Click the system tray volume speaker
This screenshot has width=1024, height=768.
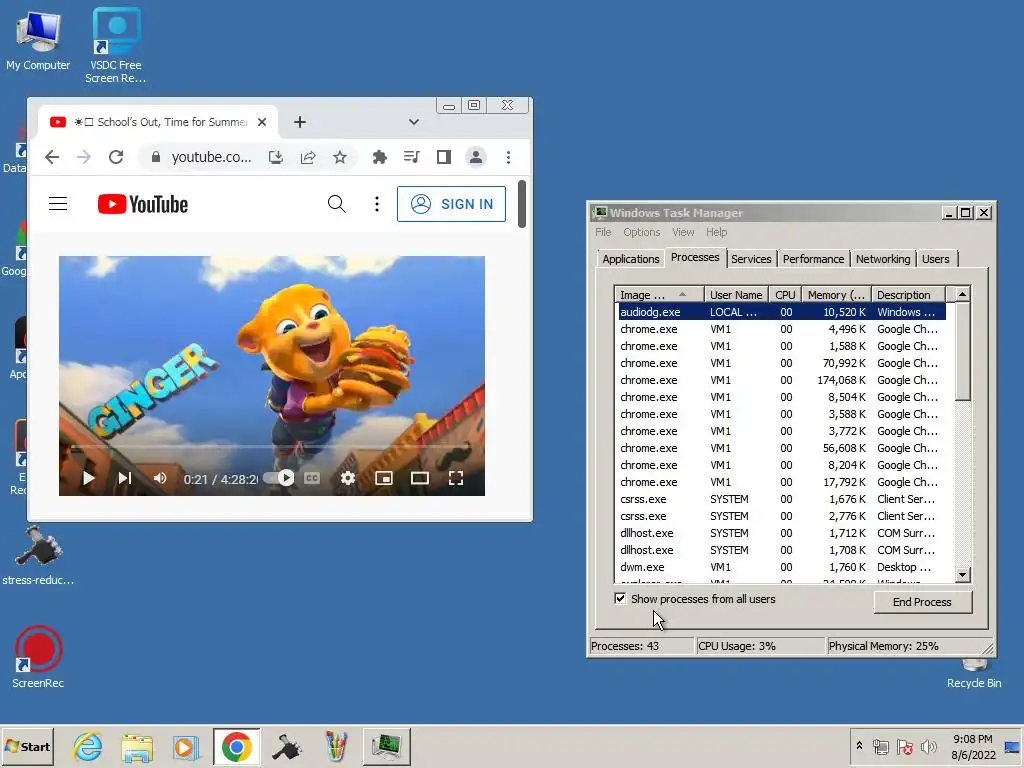(928, 746)
